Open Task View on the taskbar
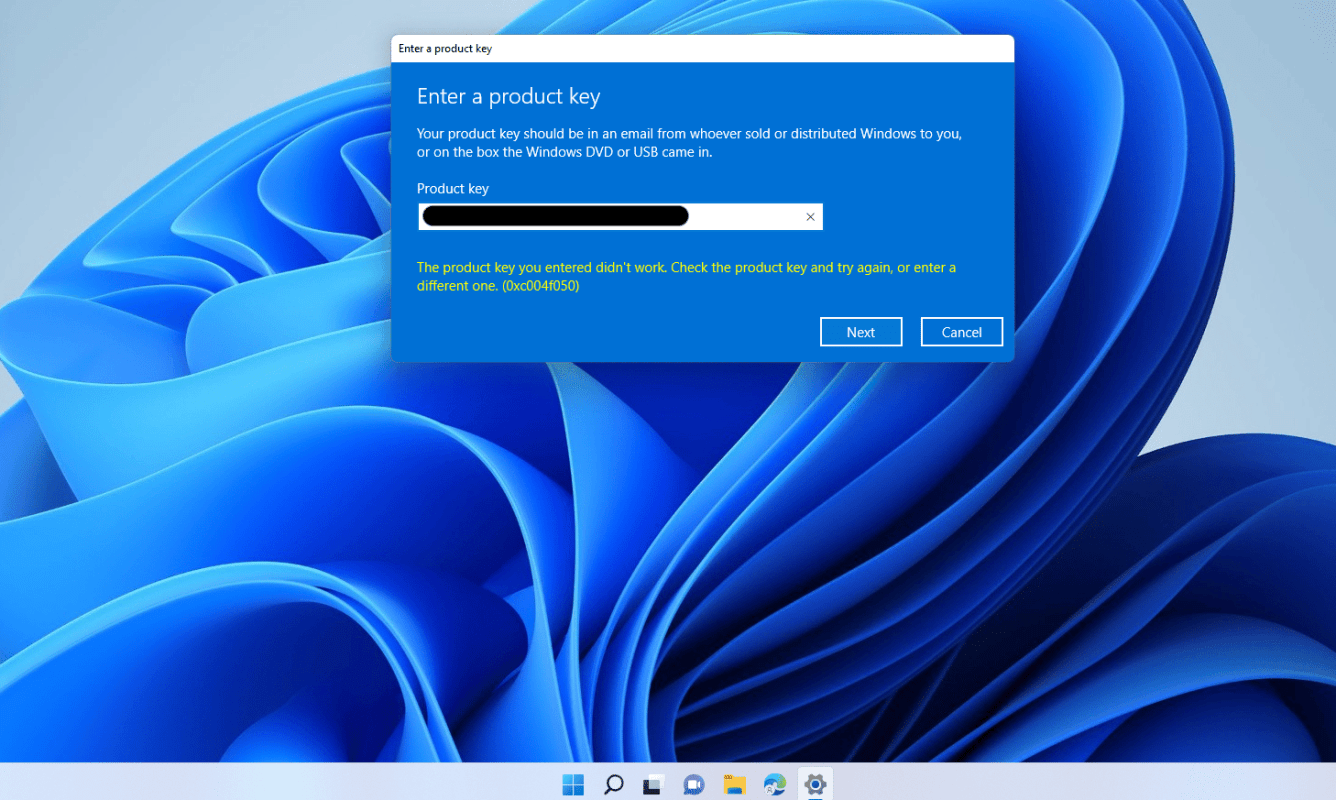Screen dimensions: 1336x800 pos(654,785)
